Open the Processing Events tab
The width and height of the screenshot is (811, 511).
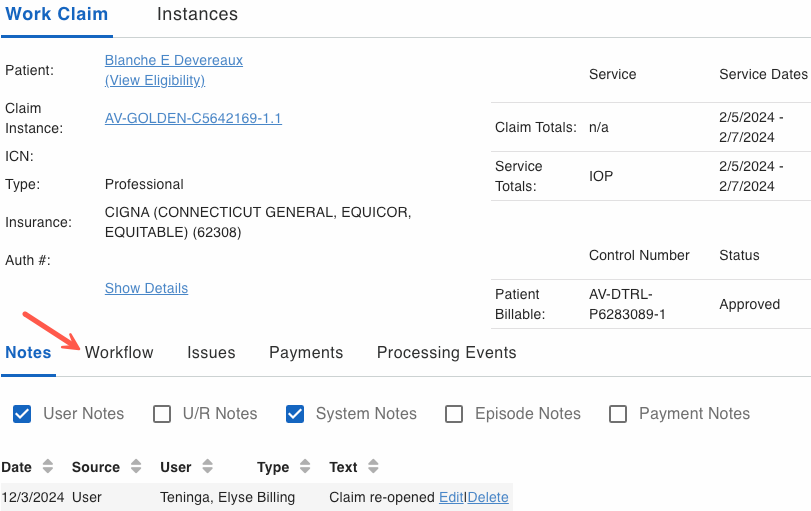(x=446, y=352)
